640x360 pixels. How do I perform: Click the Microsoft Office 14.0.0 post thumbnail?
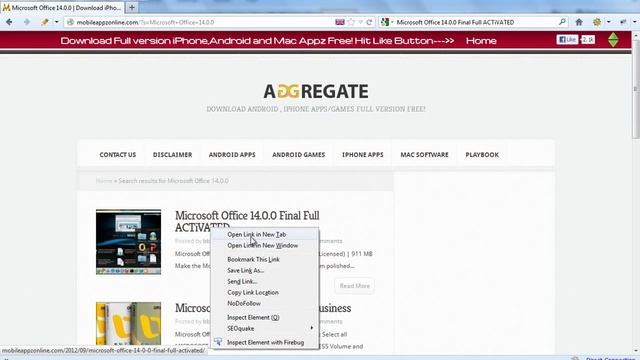129,242
